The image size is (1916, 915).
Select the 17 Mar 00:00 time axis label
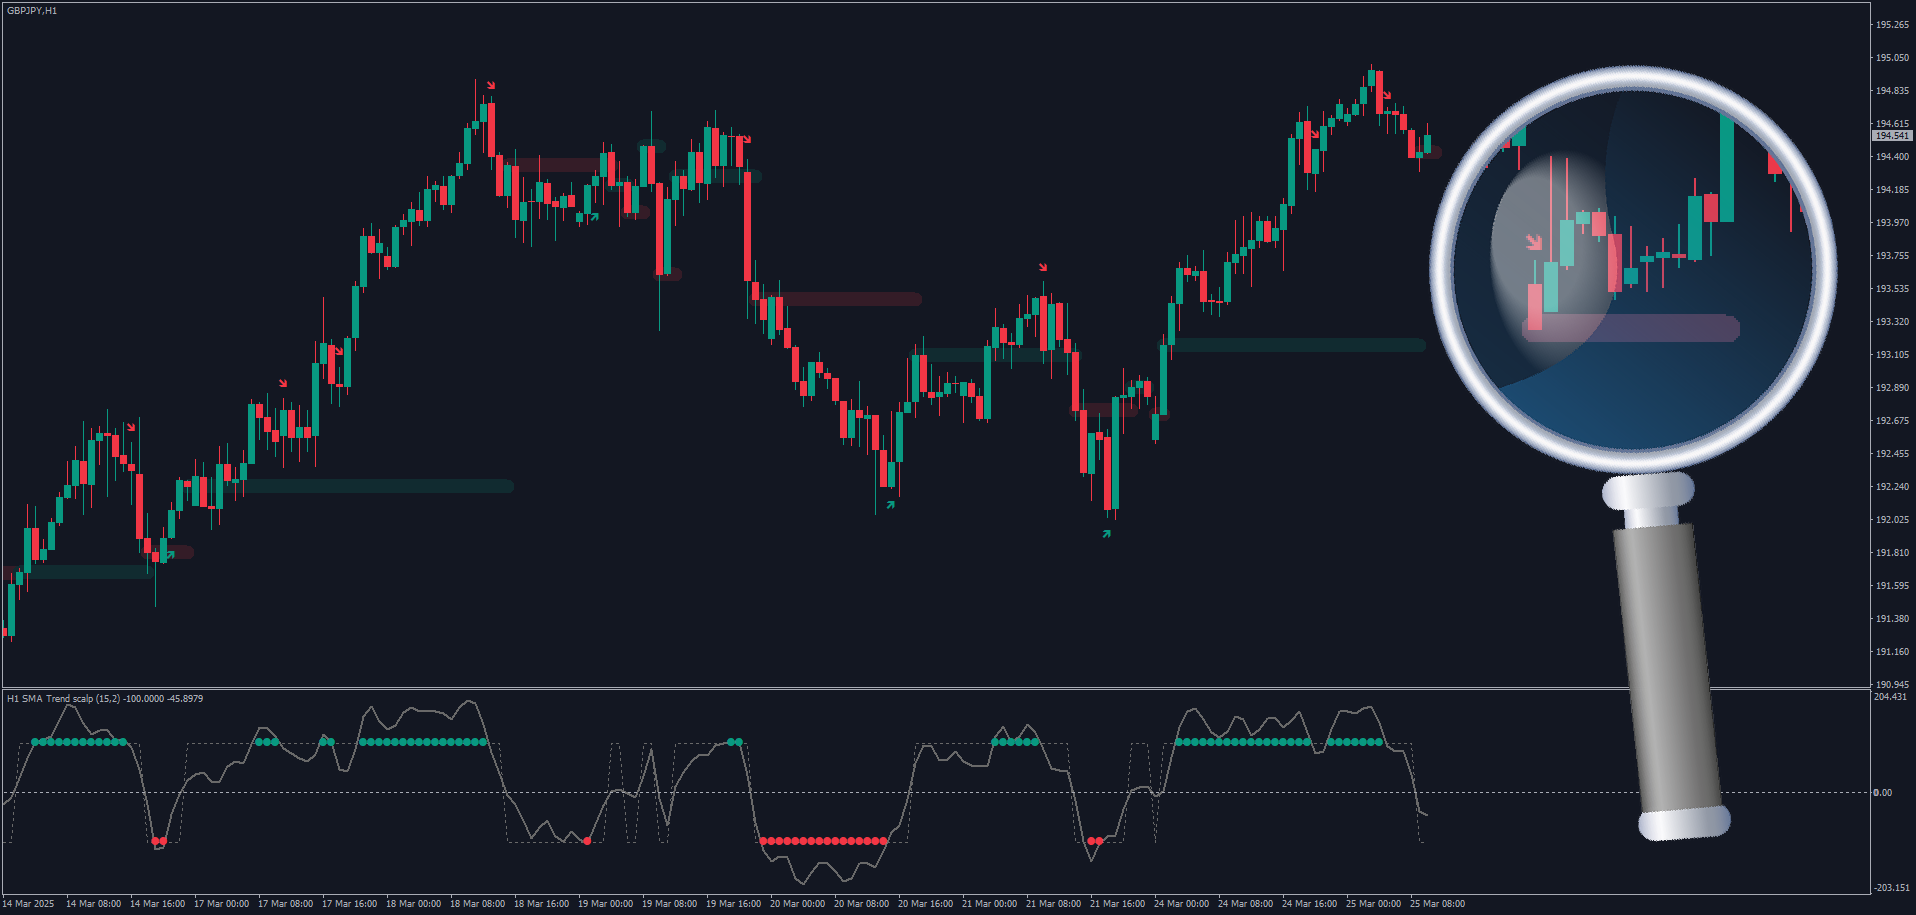click(x=222, y=904)
